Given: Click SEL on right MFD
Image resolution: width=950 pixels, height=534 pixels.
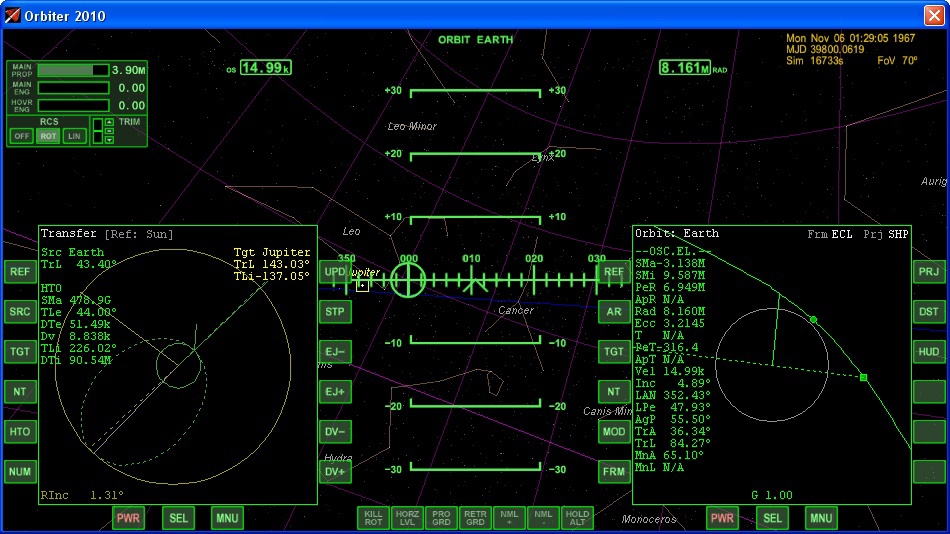Looking at the screenshot, I should [x=772, y=518].
